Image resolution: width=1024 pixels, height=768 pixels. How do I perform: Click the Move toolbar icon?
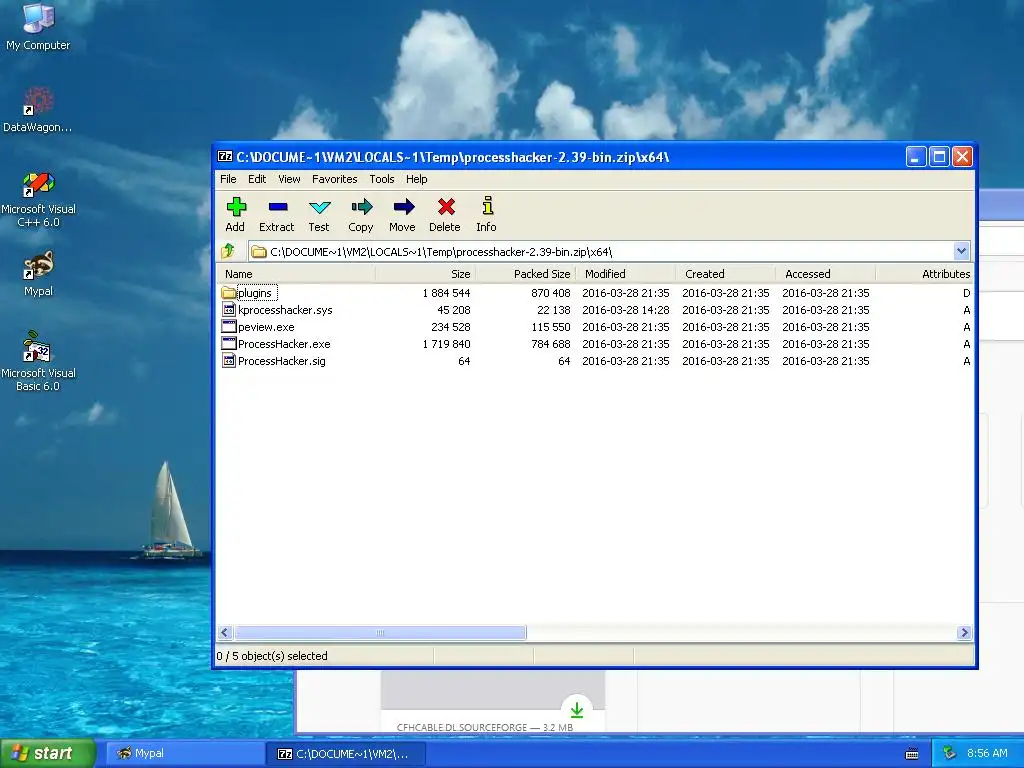(x=404, y=207)
